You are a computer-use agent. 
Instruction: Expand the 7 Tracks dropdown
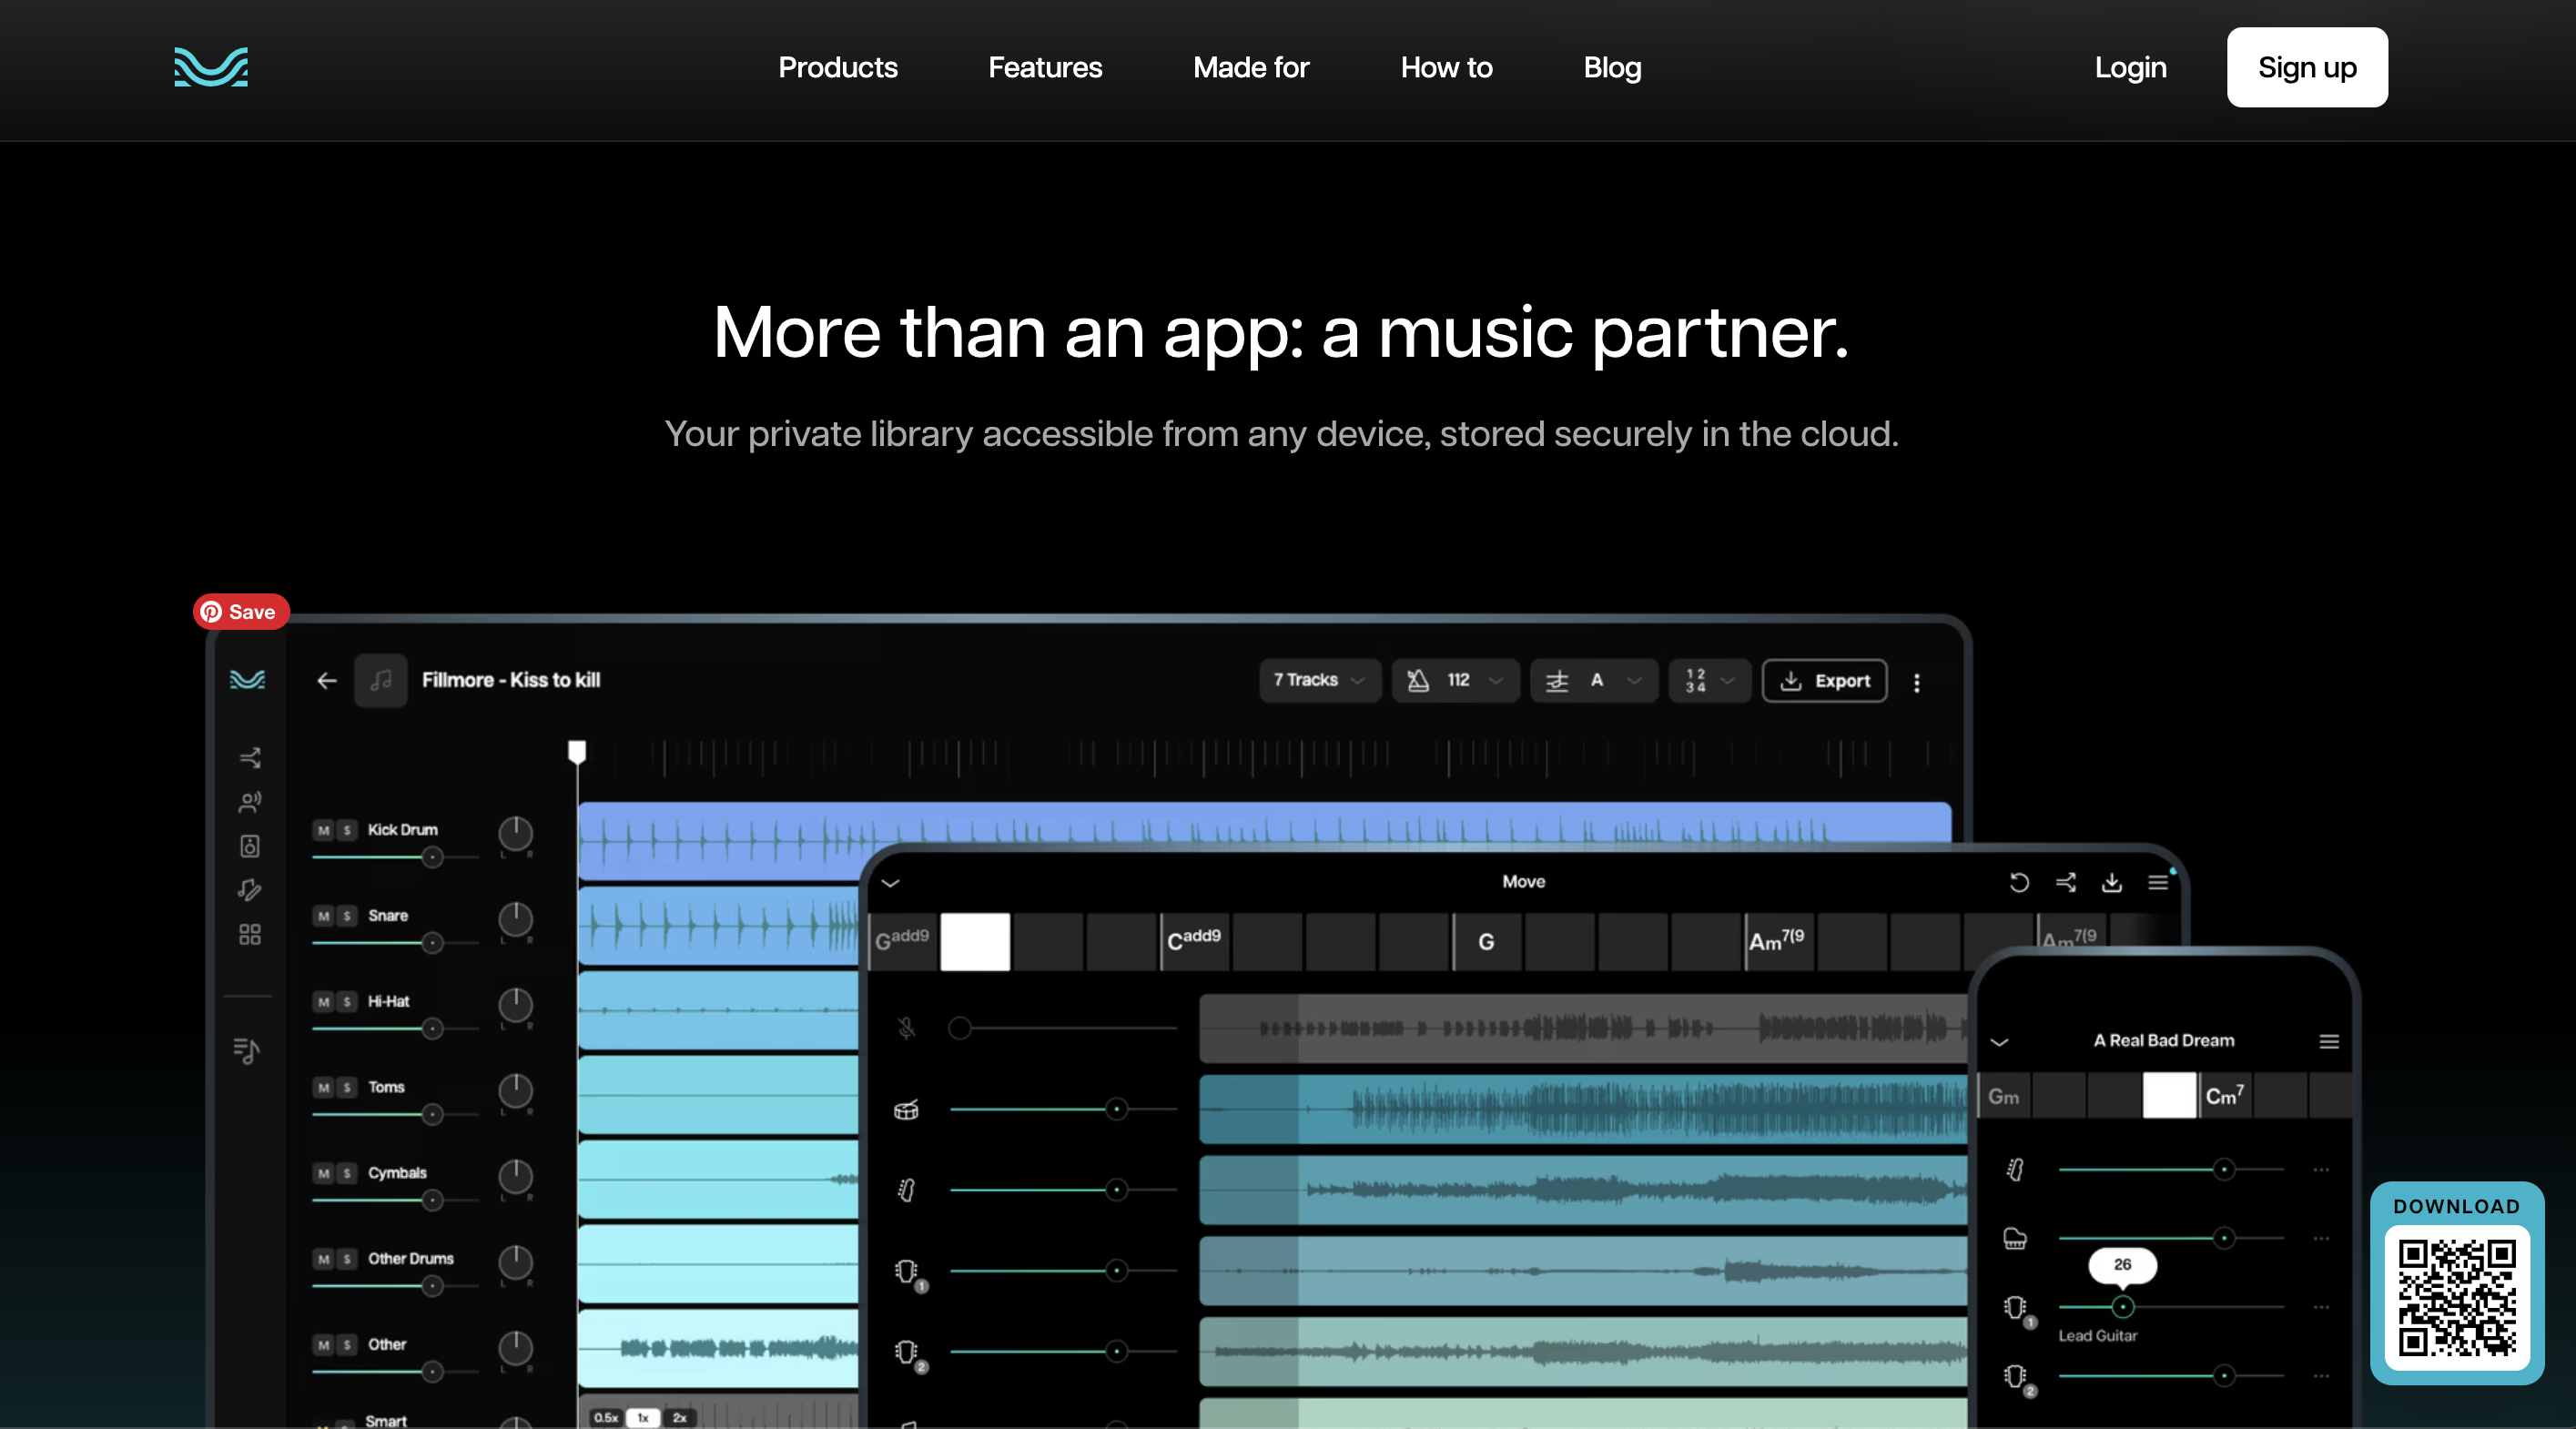coord(1318,680)
